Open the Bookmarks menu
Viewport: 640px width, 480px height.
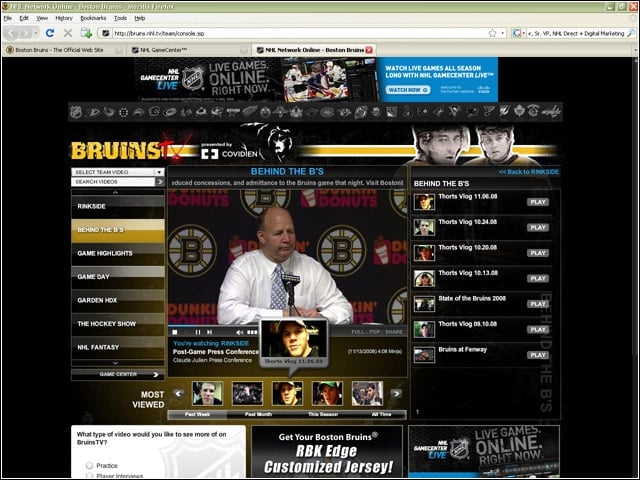pos(93,18)
